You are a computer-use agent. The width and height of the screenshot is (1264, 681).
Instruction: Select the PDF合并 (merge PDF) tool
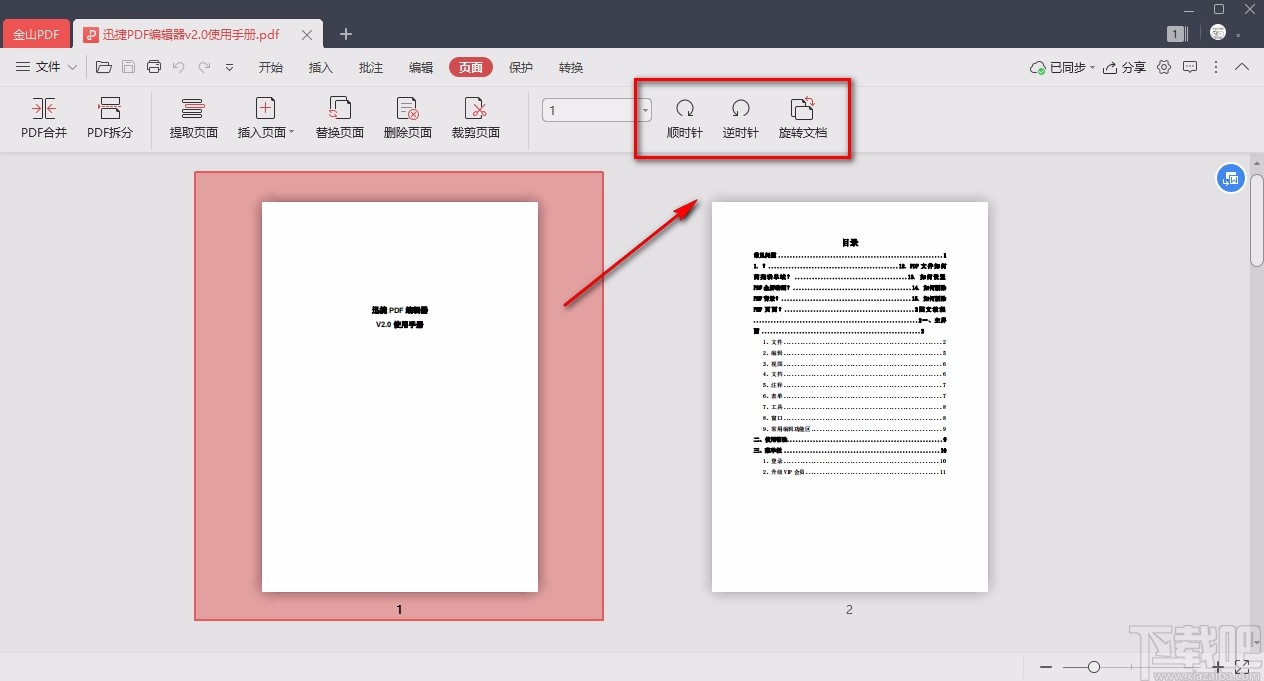(x=43, y=117)
